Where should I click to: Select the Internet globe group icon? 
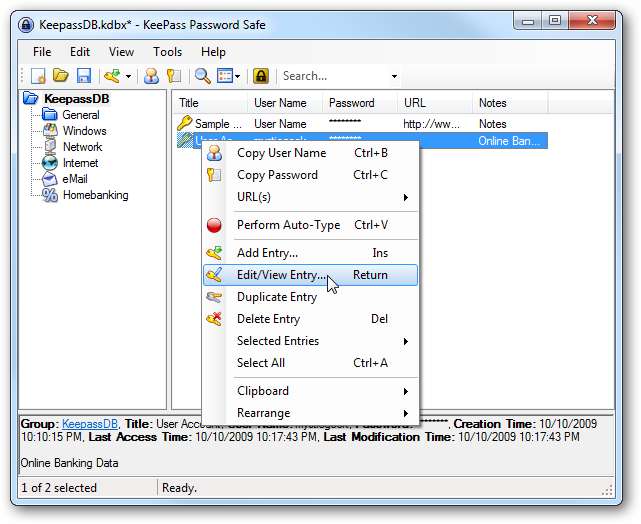[x=50, y=163]
